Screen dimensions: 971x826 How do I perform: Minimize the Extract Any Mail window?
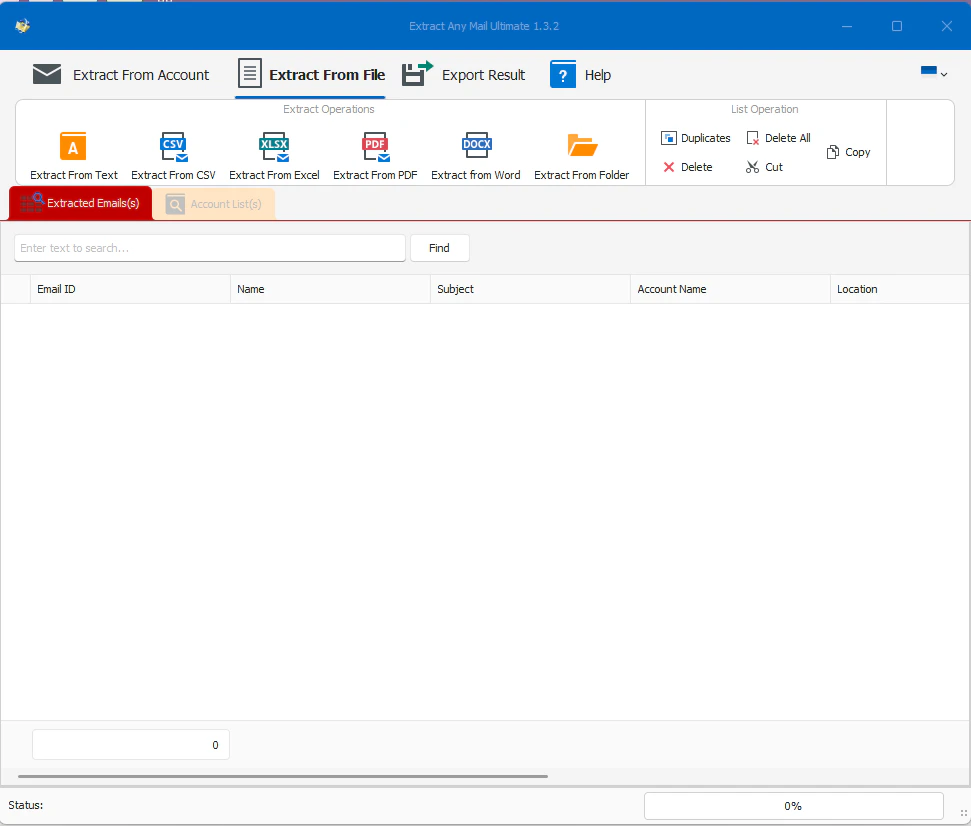(847, 26)
